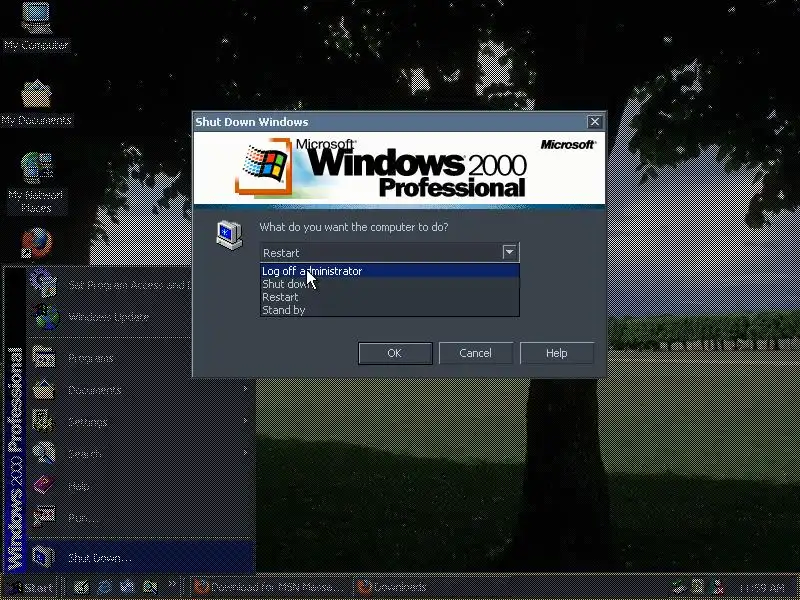Pick Restart in the dropdown list
The width and height of the screenshot is (800, 600).
click(390, 297)
